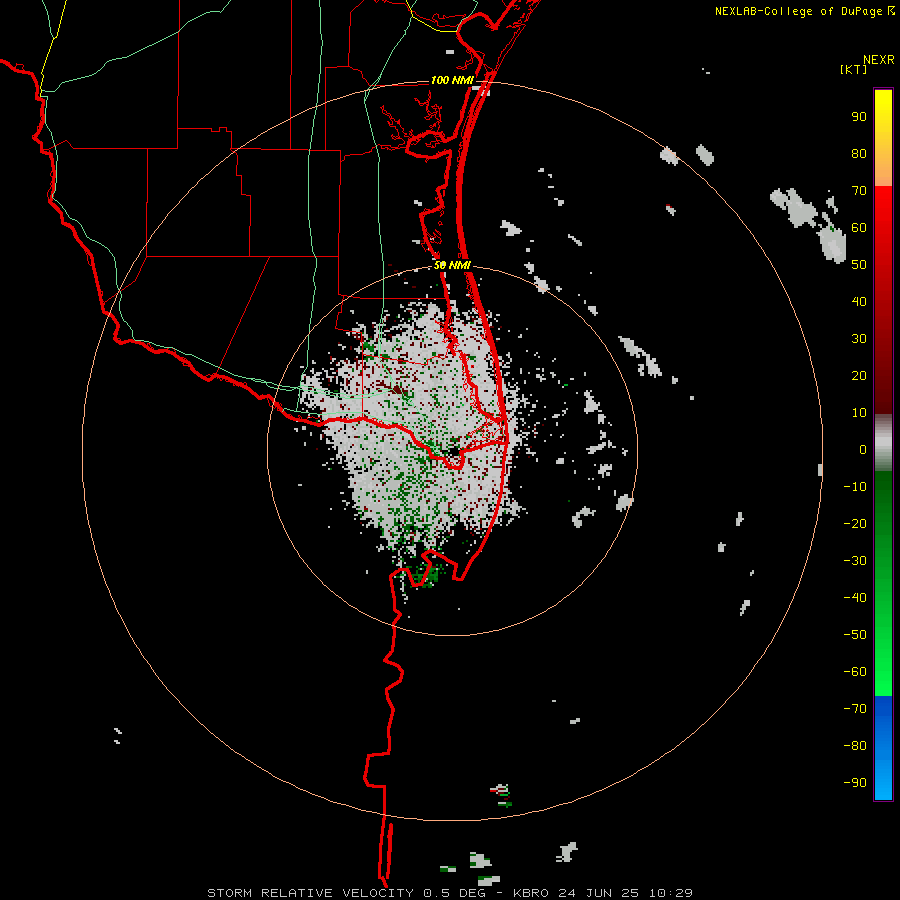Click the 90 value on velocity scale

pyautogui.click(x=859, y=117)
